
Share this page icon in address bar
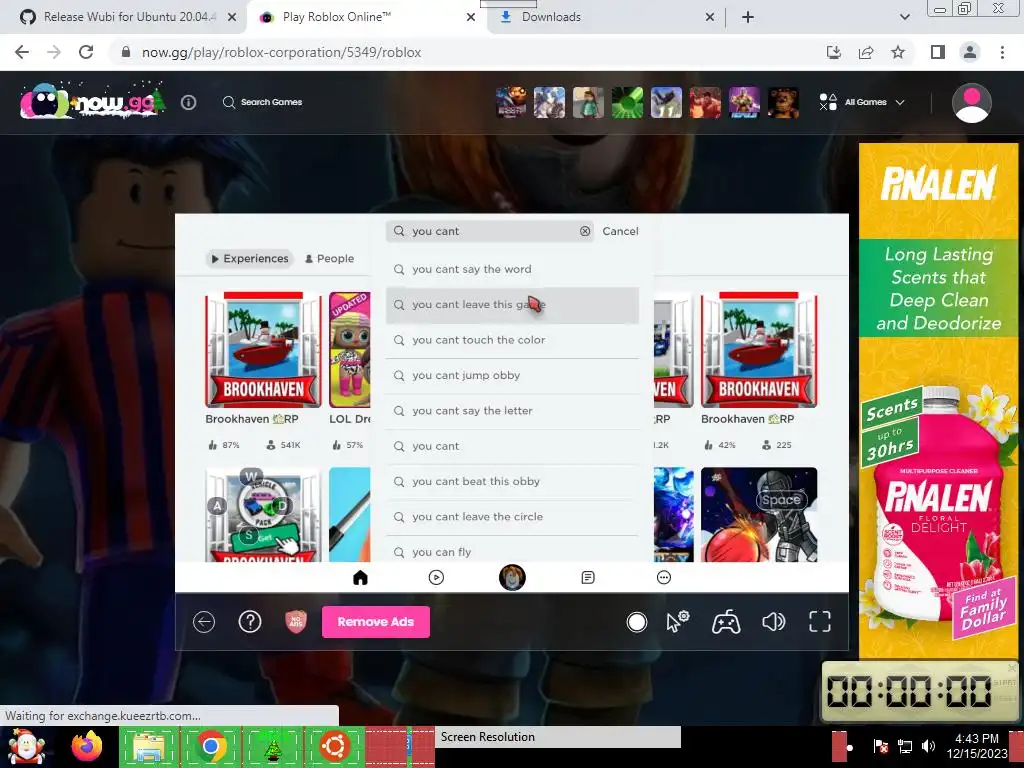(x=866, y=52)
